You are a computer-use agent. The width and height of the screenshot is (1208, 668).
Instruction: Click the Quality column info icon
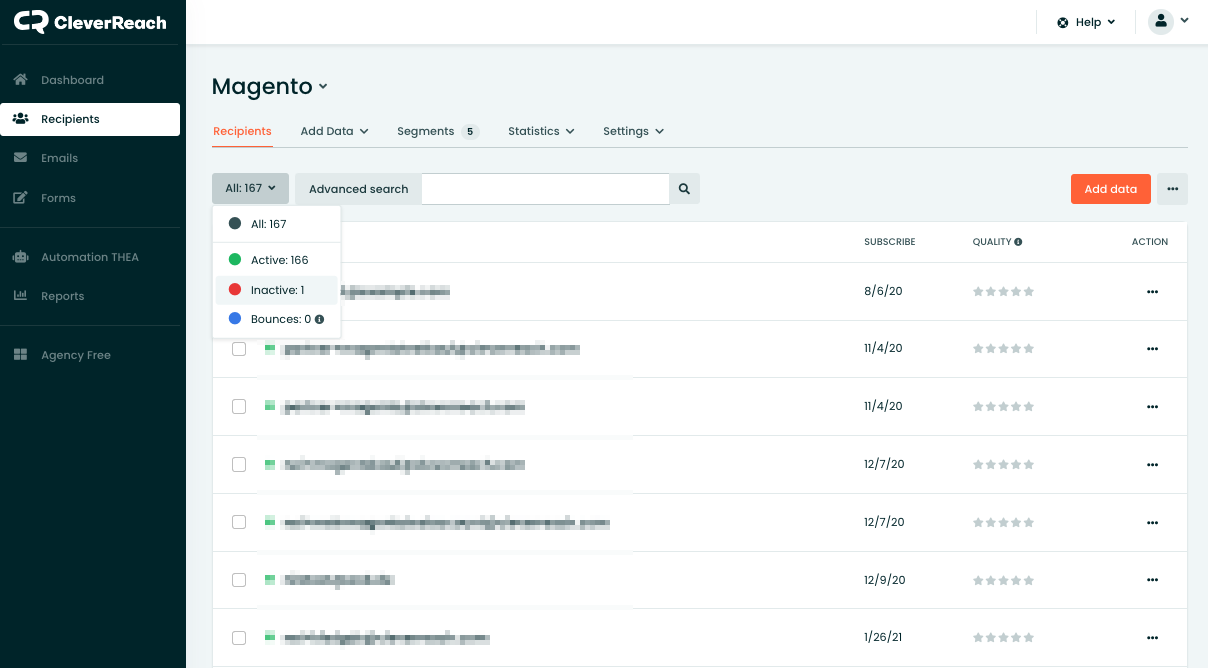coord(1018,242)
